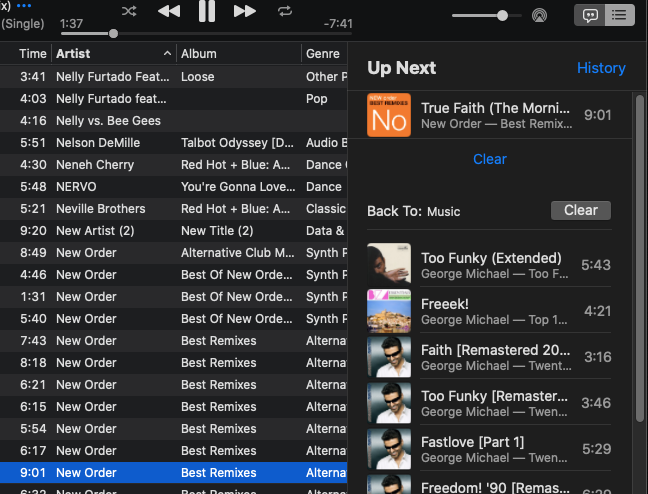Open the three-dot more options menu
This screenshot has height=494, width=648.
pos(24,6)
